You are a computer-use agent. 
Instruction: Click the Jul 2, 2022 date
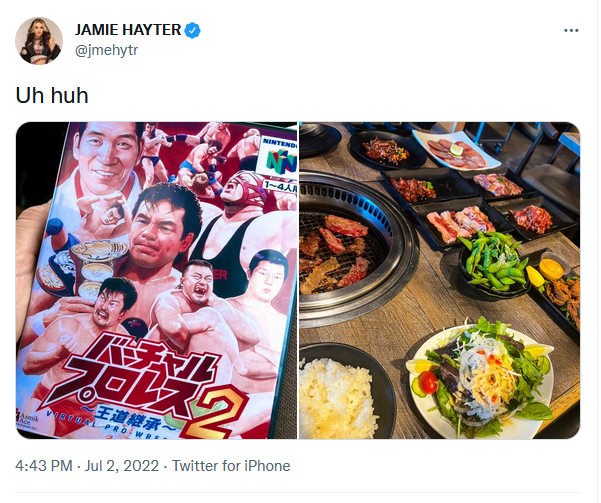(x=122, y=466)
